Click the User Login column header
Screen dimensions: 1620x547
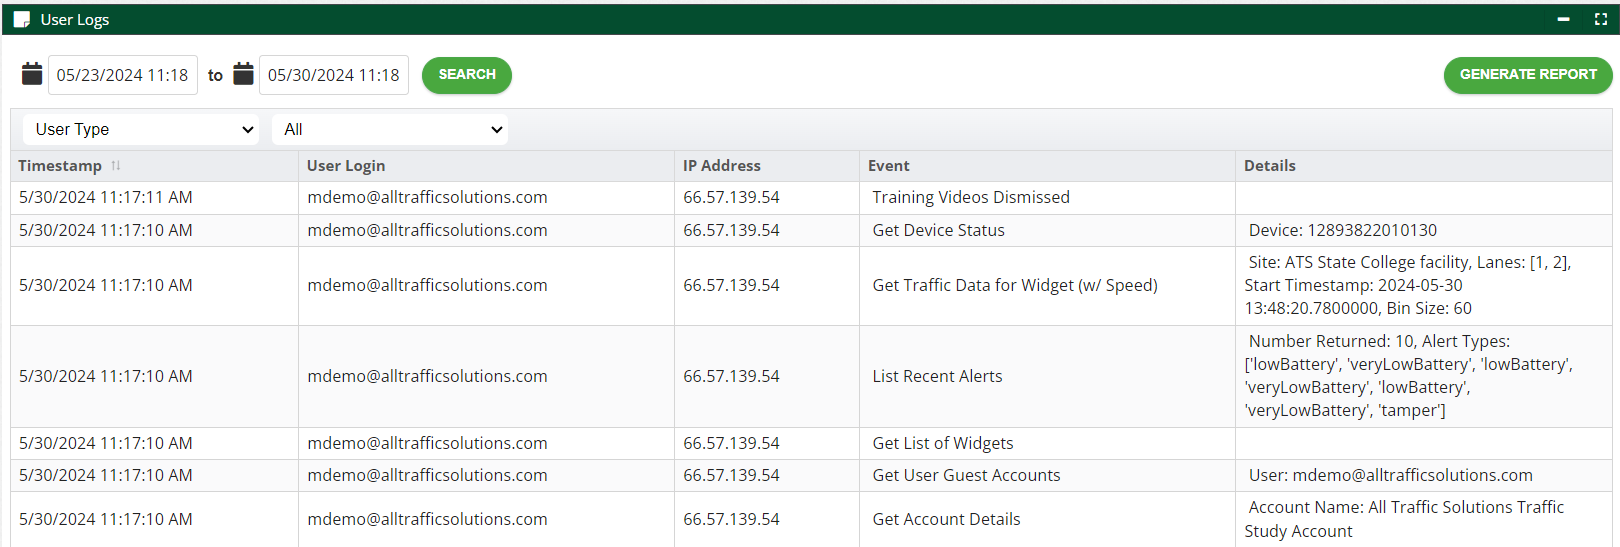click(x=346, y=166)
